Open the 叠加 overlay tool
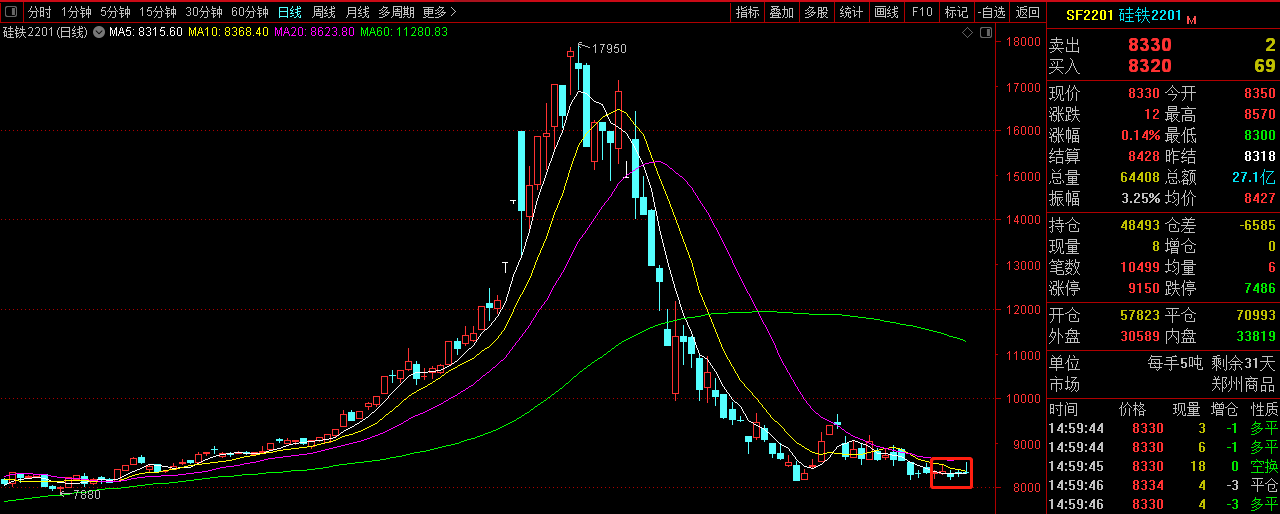Image resolution: width=1280 pixels, height=514 pixels. (782, 12)
